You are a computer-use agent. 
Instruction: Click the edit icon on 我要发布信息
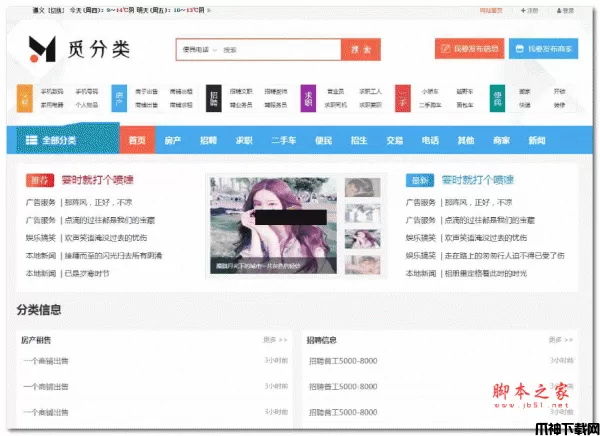[x=445, y=49]
